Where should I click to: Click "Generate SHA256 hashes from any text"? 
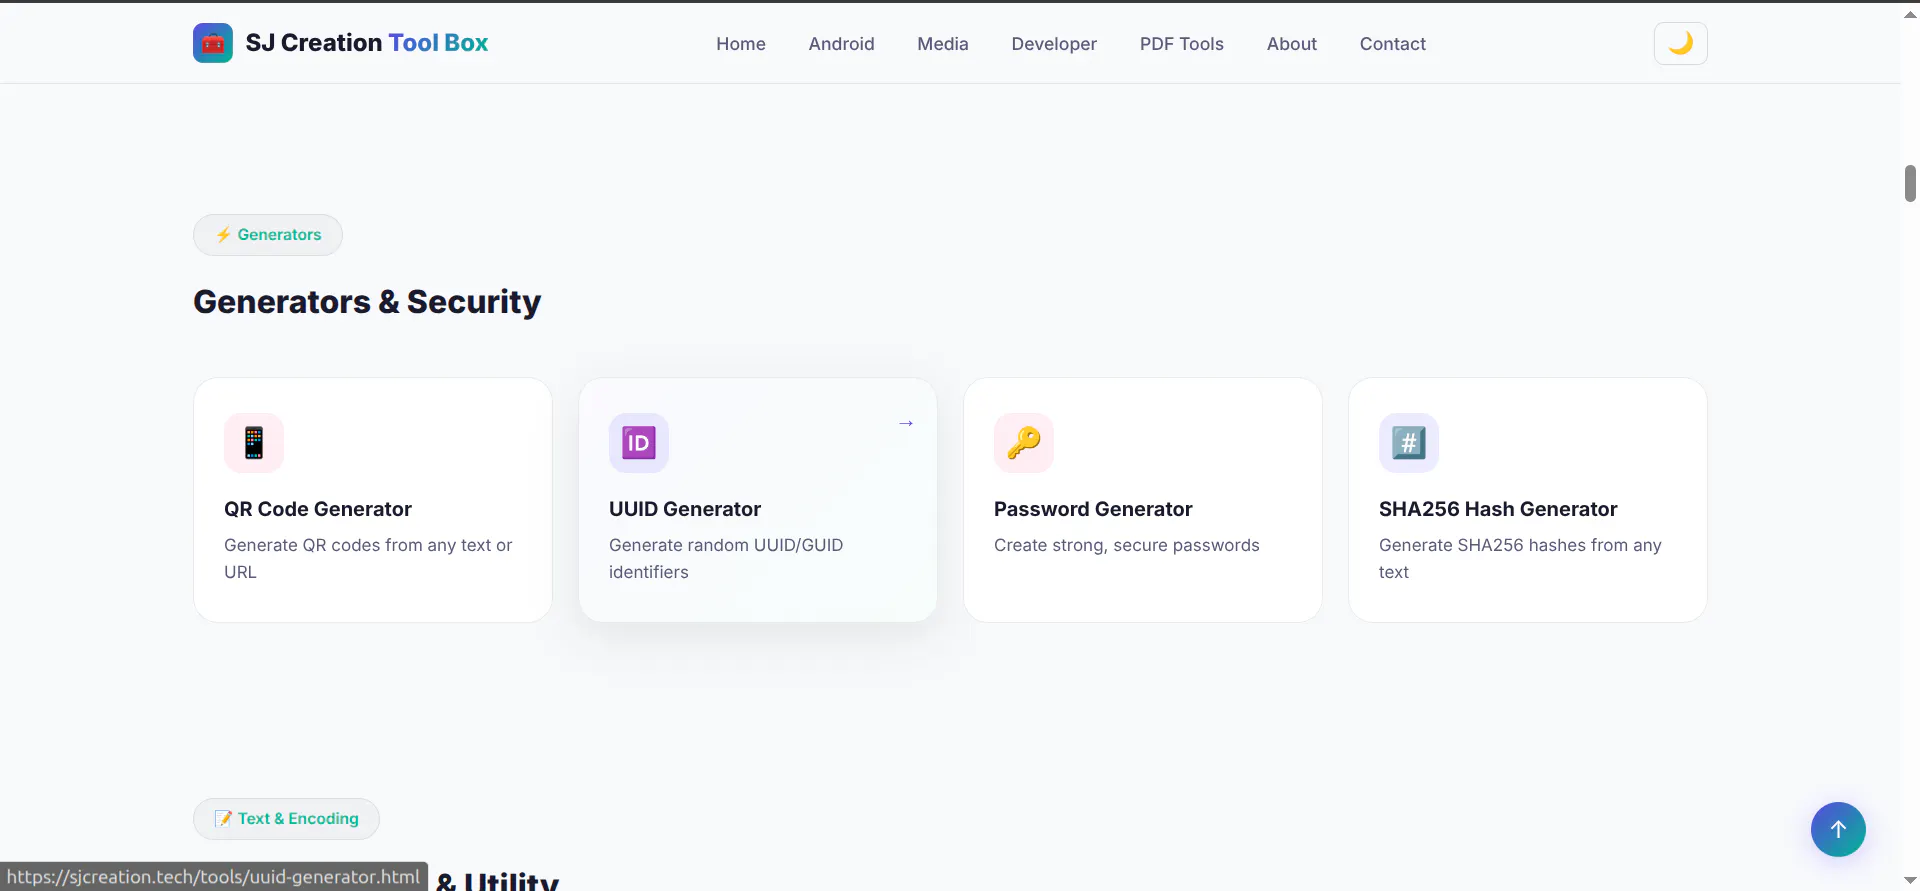tap(1520, 558)
